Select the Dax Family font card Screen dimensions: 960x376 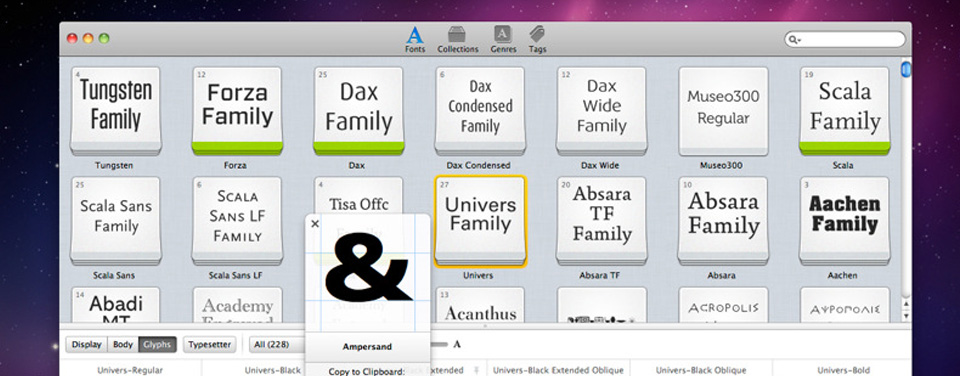coord(358,111)
